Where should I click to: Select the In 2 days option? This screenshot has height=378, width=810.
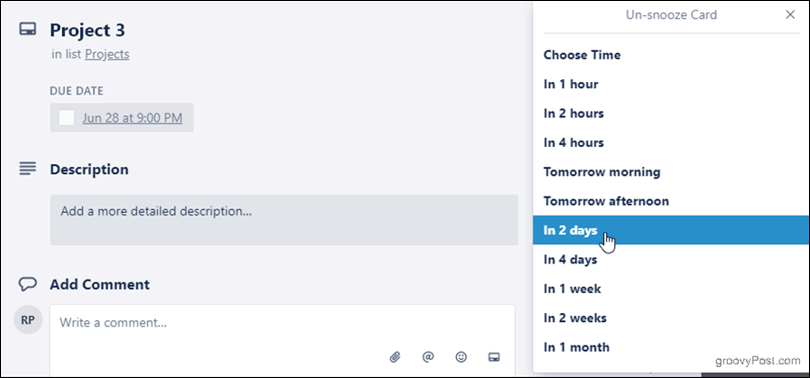pyautogui.click(x=671, y=230)
